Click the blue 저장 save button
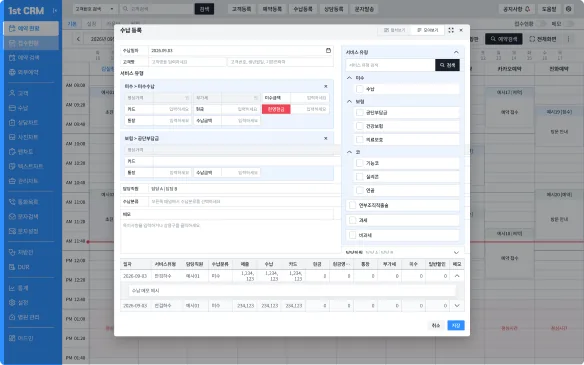This screenshot has height=365, width=584. click(x=456, y=326)
